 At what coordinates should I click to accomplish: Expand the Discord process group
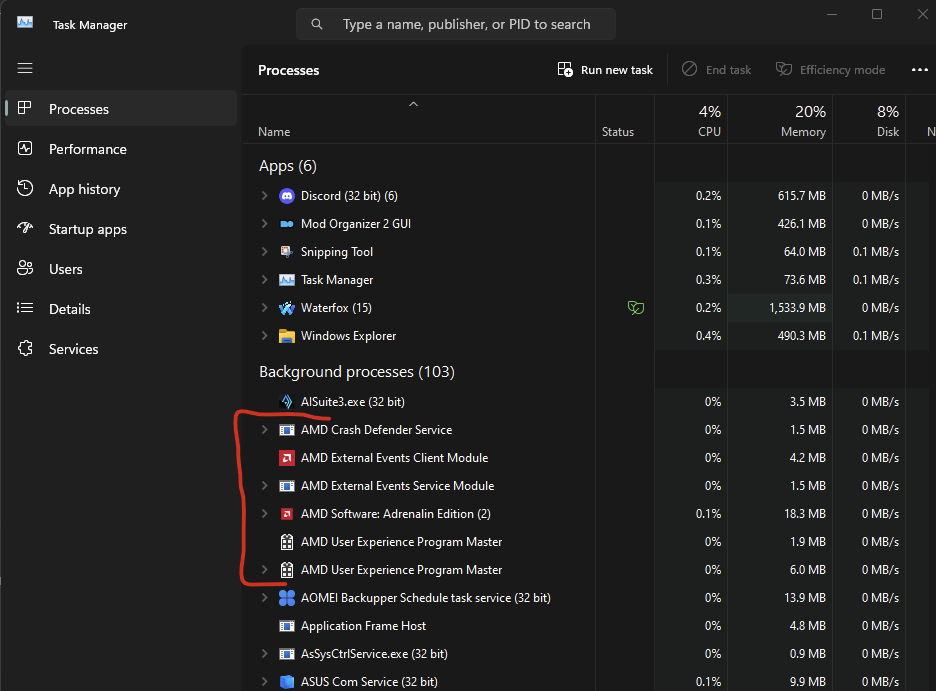(x=264, y=196)
